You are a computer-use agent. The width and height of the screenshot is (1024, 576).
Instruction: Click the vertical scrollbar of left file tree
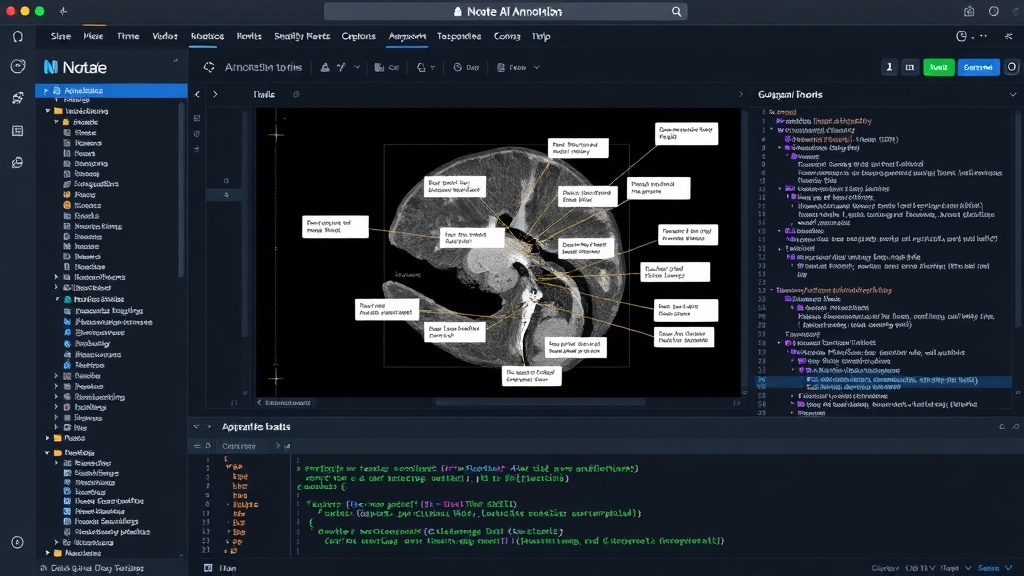(181, 189)
